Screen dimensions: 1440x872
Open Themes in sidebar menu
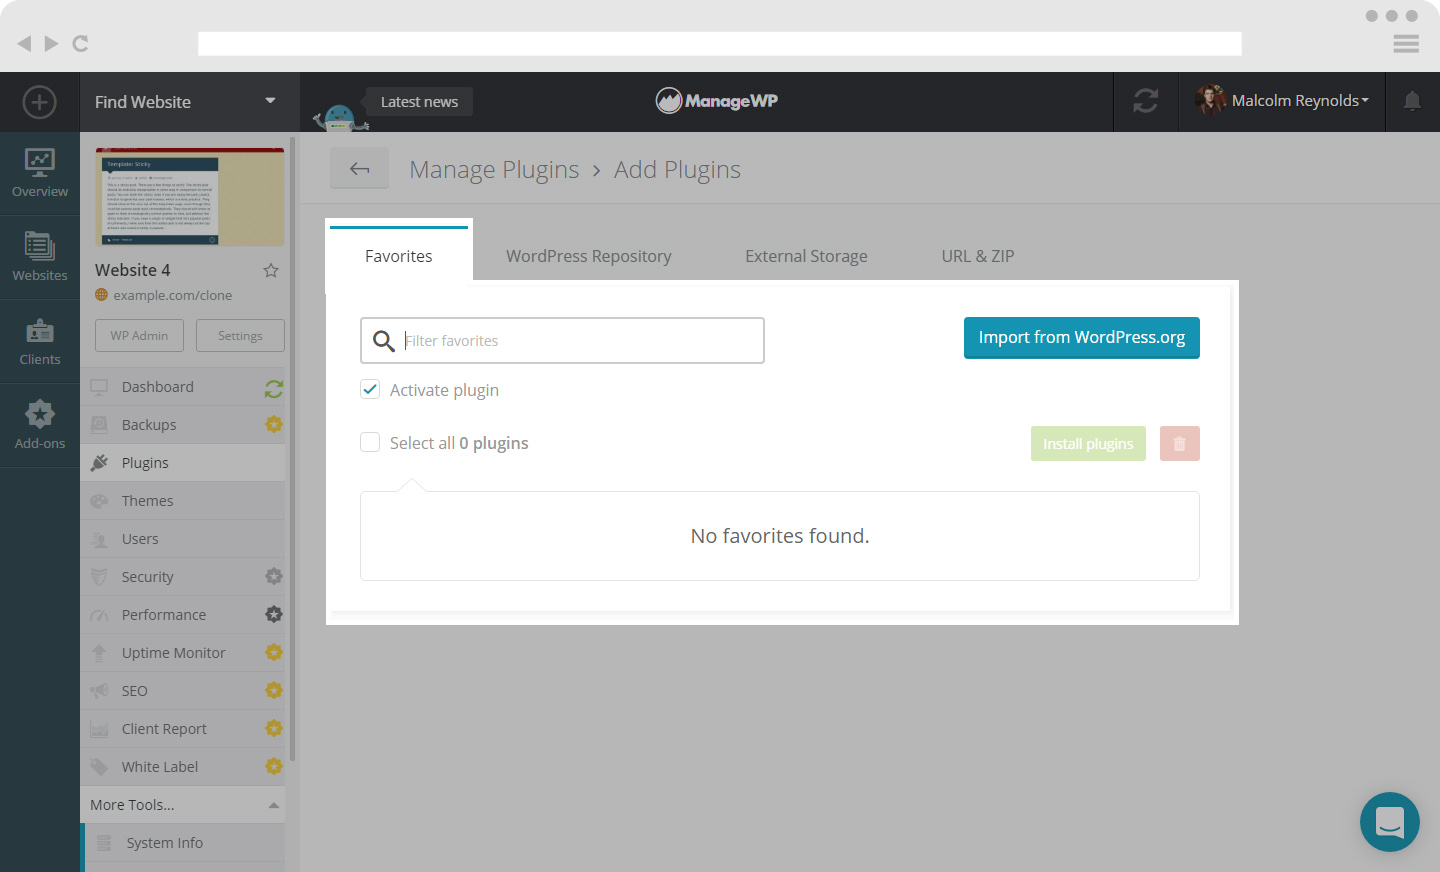pyautogui.click(x=183, y=501)
